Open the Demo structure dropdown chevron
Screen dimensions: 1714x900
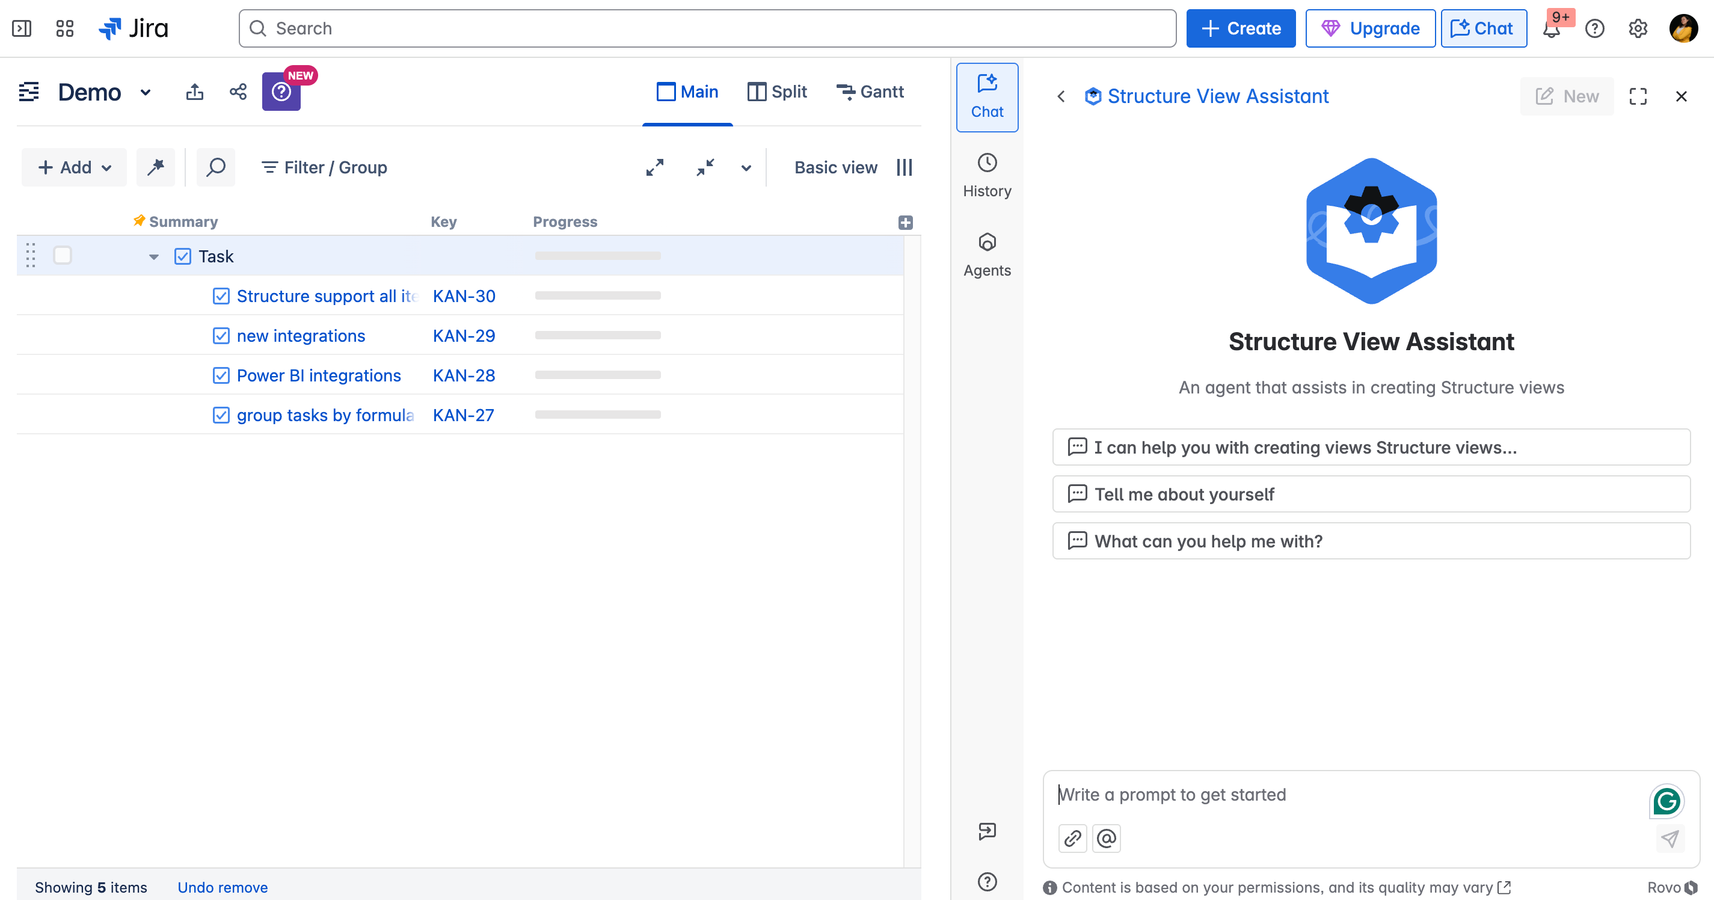coord(145,92)
